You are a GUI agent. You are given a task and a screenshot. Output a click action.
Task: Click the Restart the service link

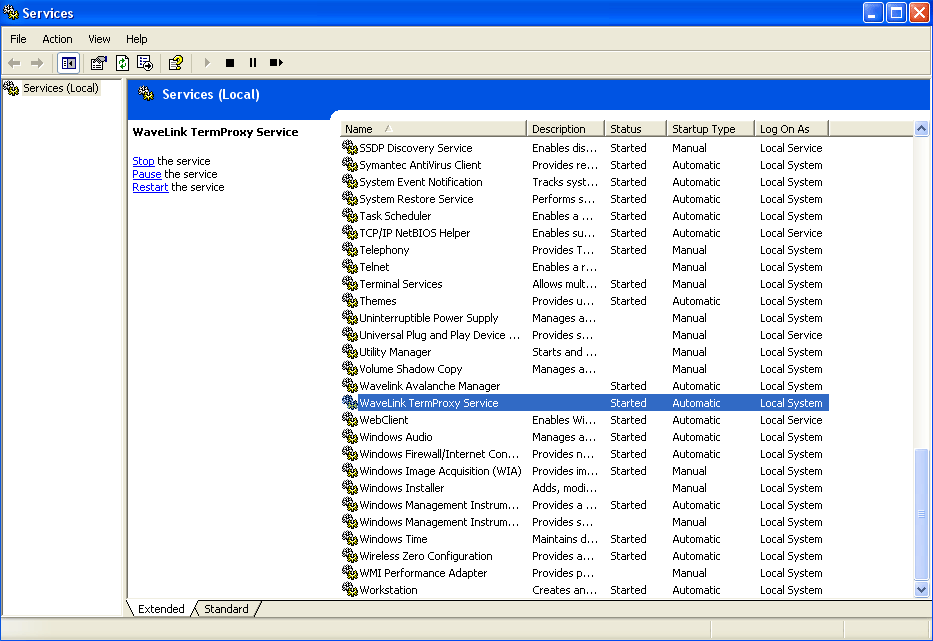pyautogui.click(x=149, y=187)
